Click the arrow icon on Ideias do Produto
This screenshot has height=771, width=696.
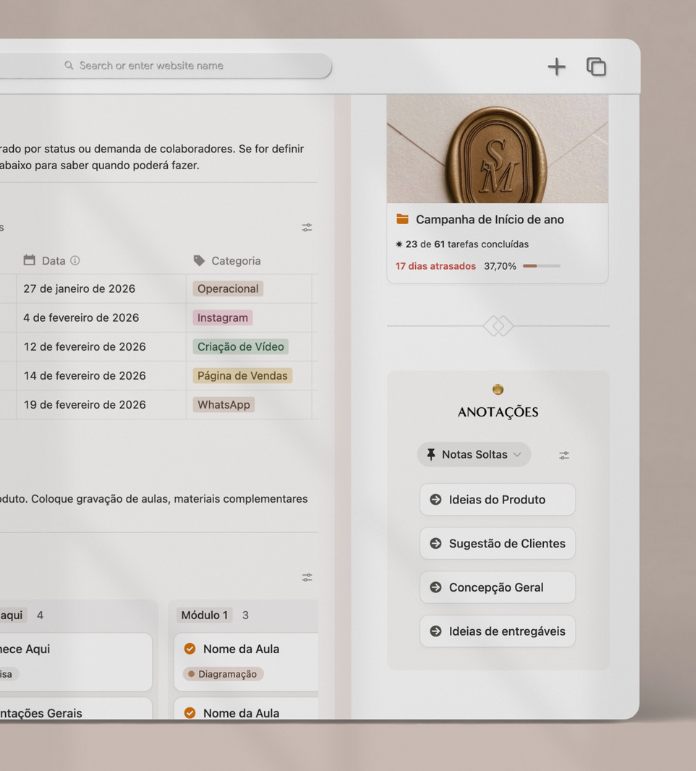435,500
